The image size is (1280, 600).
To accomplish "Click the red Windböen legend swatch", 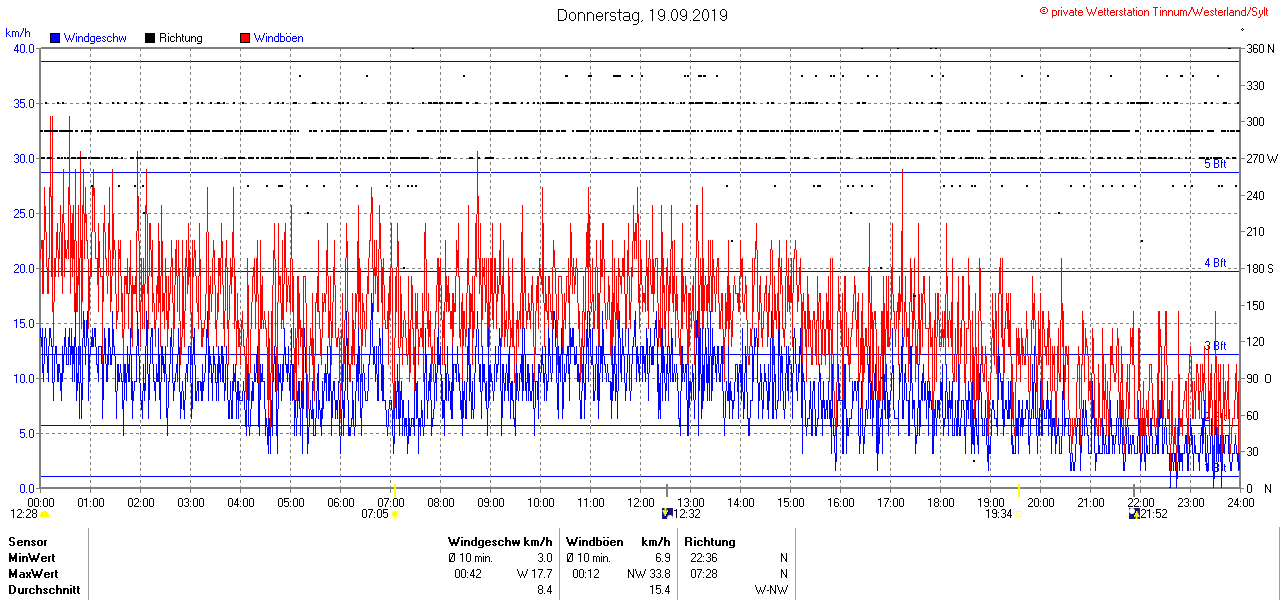I will (x=245, y=38).
